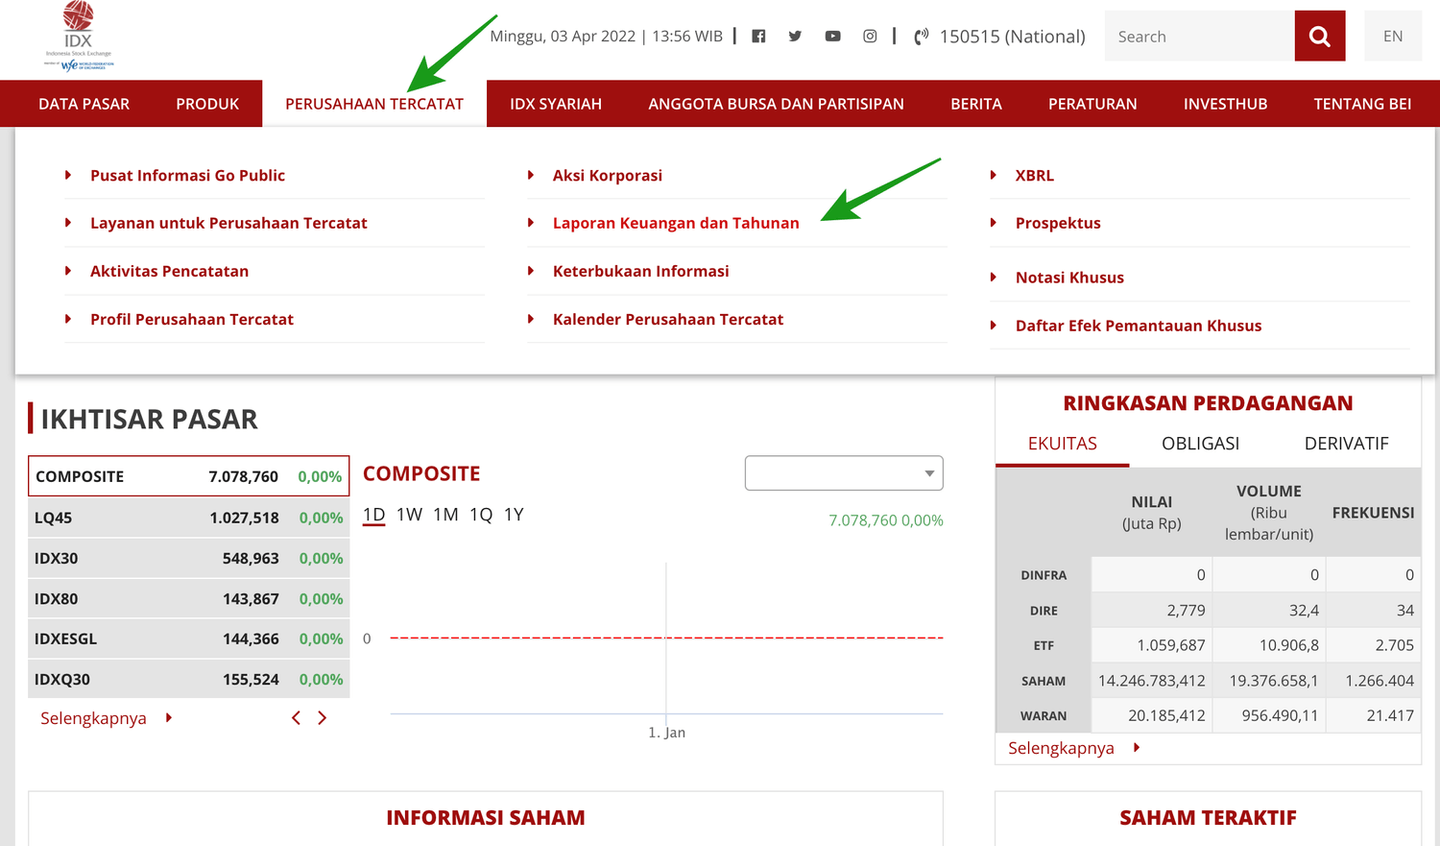Viewport: 1440px width, 846px height.
Task: Select the 1W chart range
Action: (x=409, y=514)
